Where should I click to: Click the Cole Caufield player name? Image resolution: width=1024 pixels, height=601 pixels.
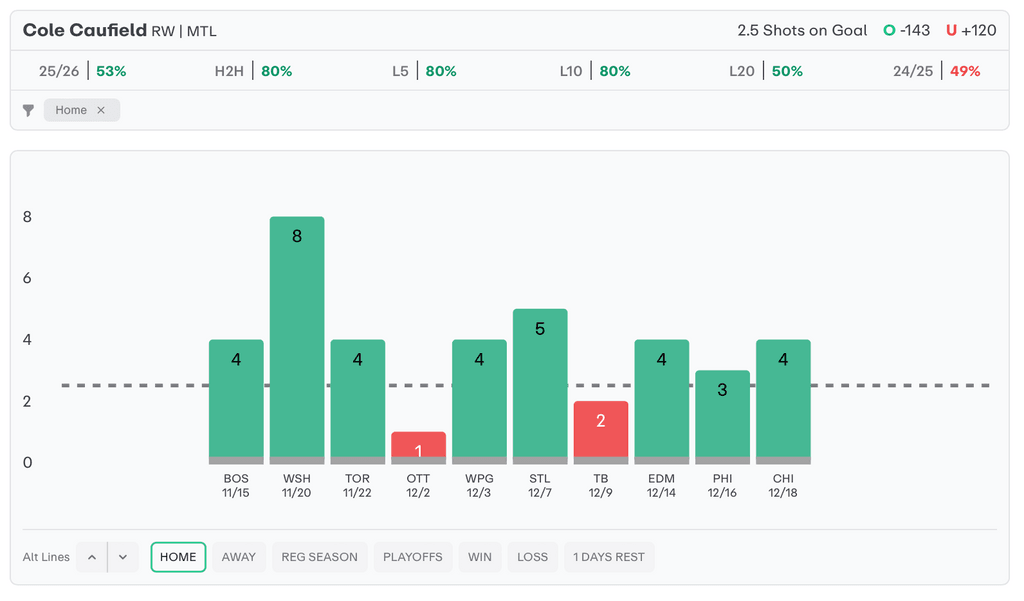pos(85,30)
